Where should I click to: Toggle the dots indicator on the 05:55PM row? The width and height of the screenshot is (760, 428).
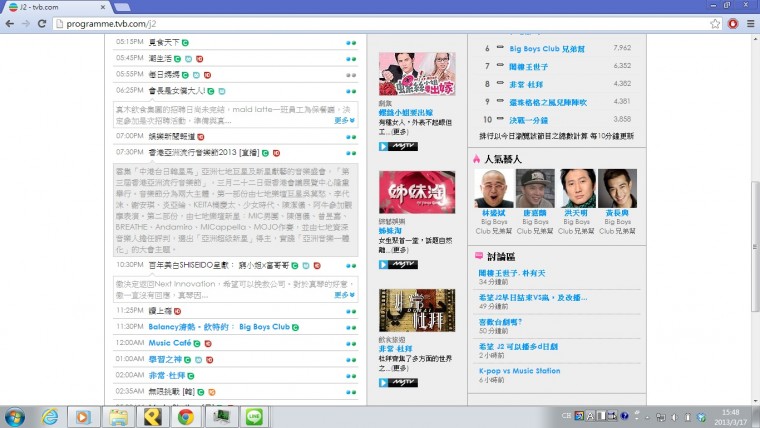click(x=351, y=75)
